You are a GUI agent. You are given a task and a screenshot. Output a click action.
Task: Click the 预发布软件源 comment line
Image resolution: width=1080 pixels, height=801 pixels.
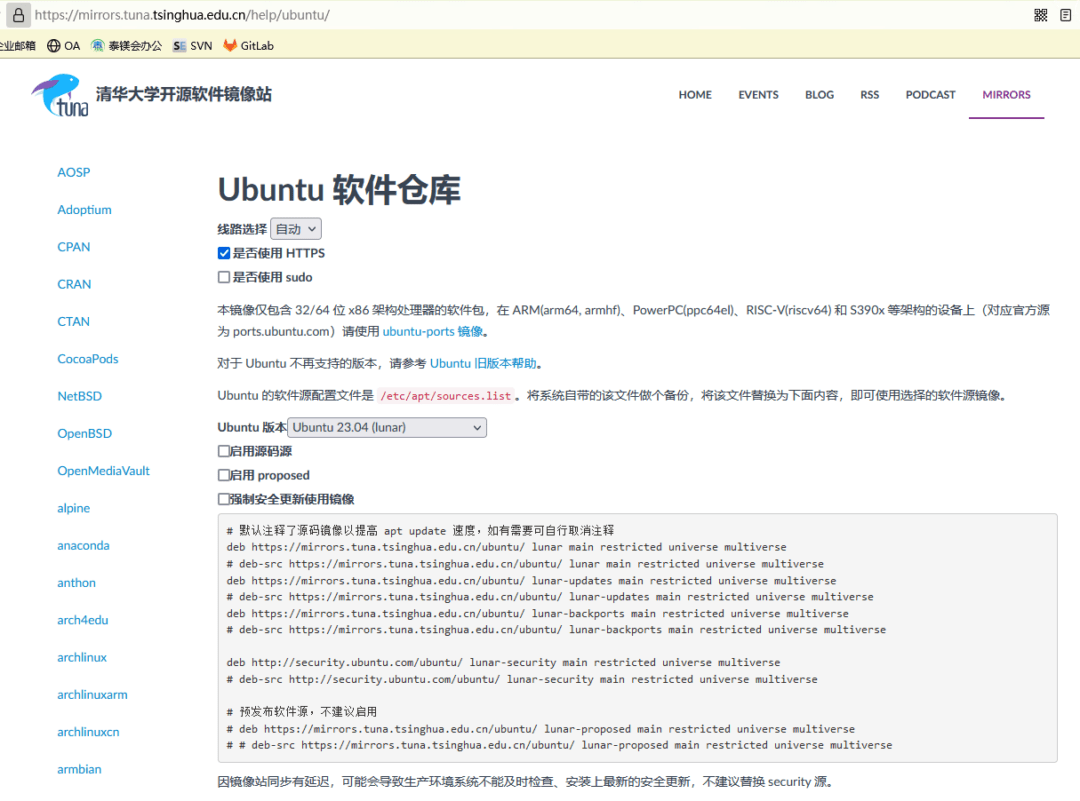(302, 711)
